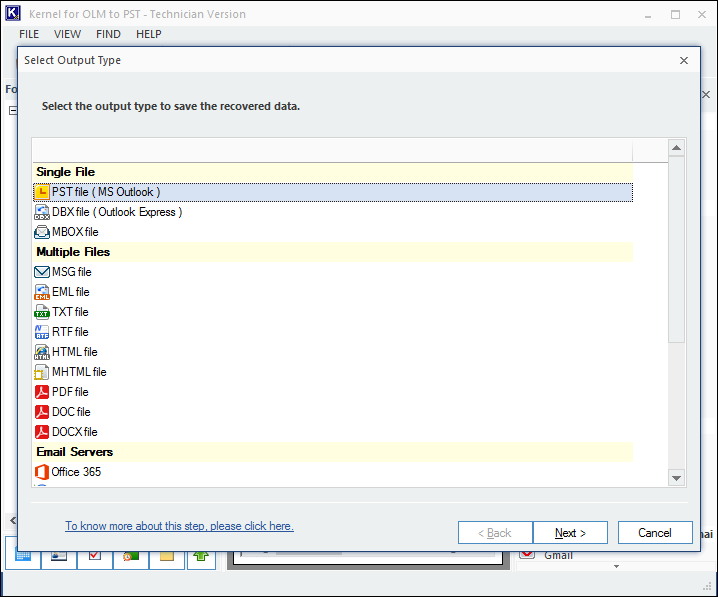718x597 pixels.
Task: Open yellow notes icon in bottom toolbar
Action: pos(167,556)
